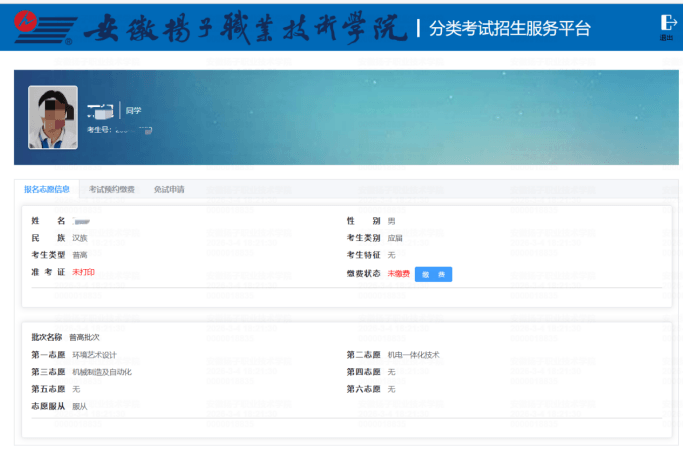Click the red 未打印 admission ticket status
The height and width of the screenshot is (455, 683).
(x=83, y=273)
